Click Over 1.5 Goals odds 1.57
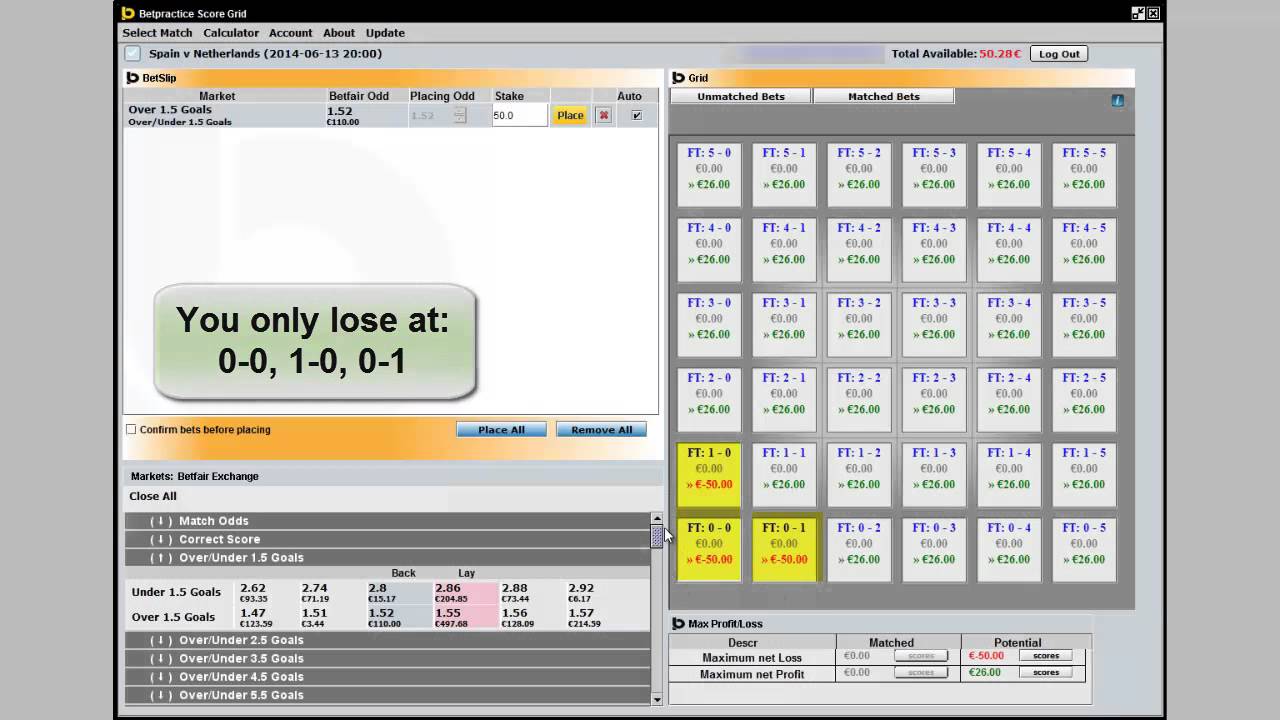Viewport: 1280px width, 720px height. click(x=599, y=617)
